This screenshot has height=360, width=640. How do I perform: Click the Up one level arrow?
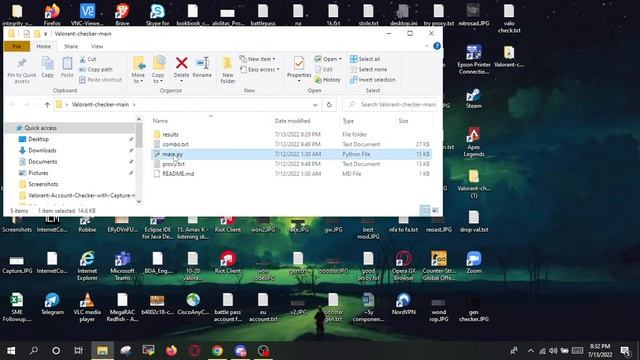[47, 105]
